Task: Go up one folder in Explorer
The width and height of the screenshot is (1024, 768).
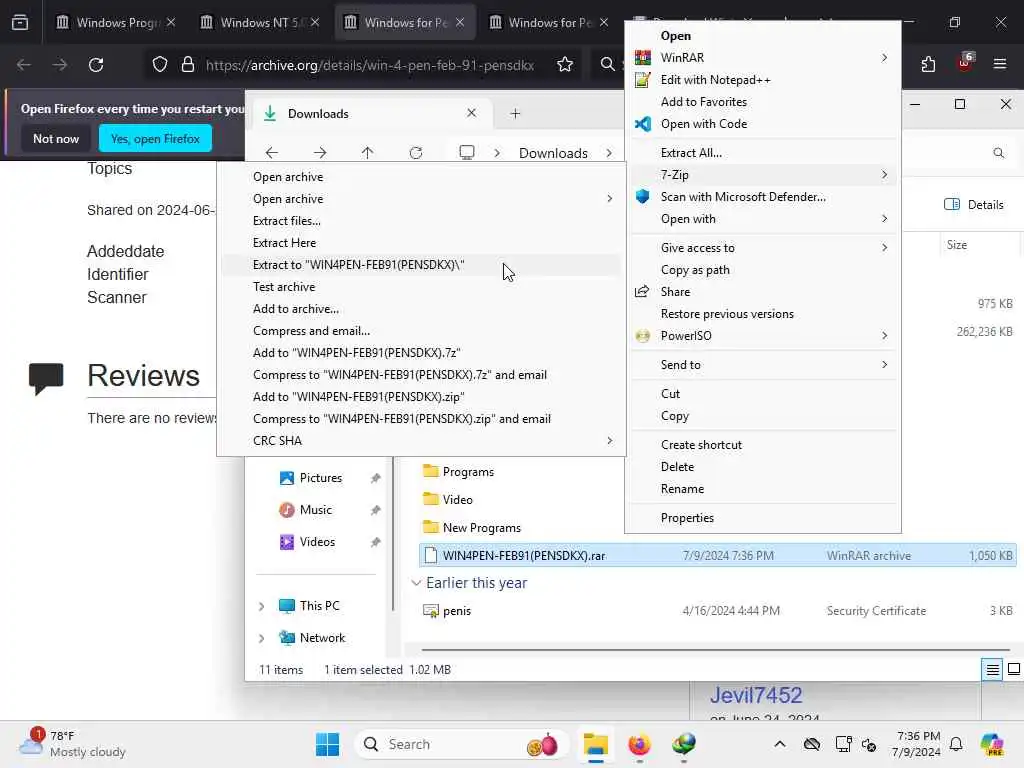Action: coord(368,153)
